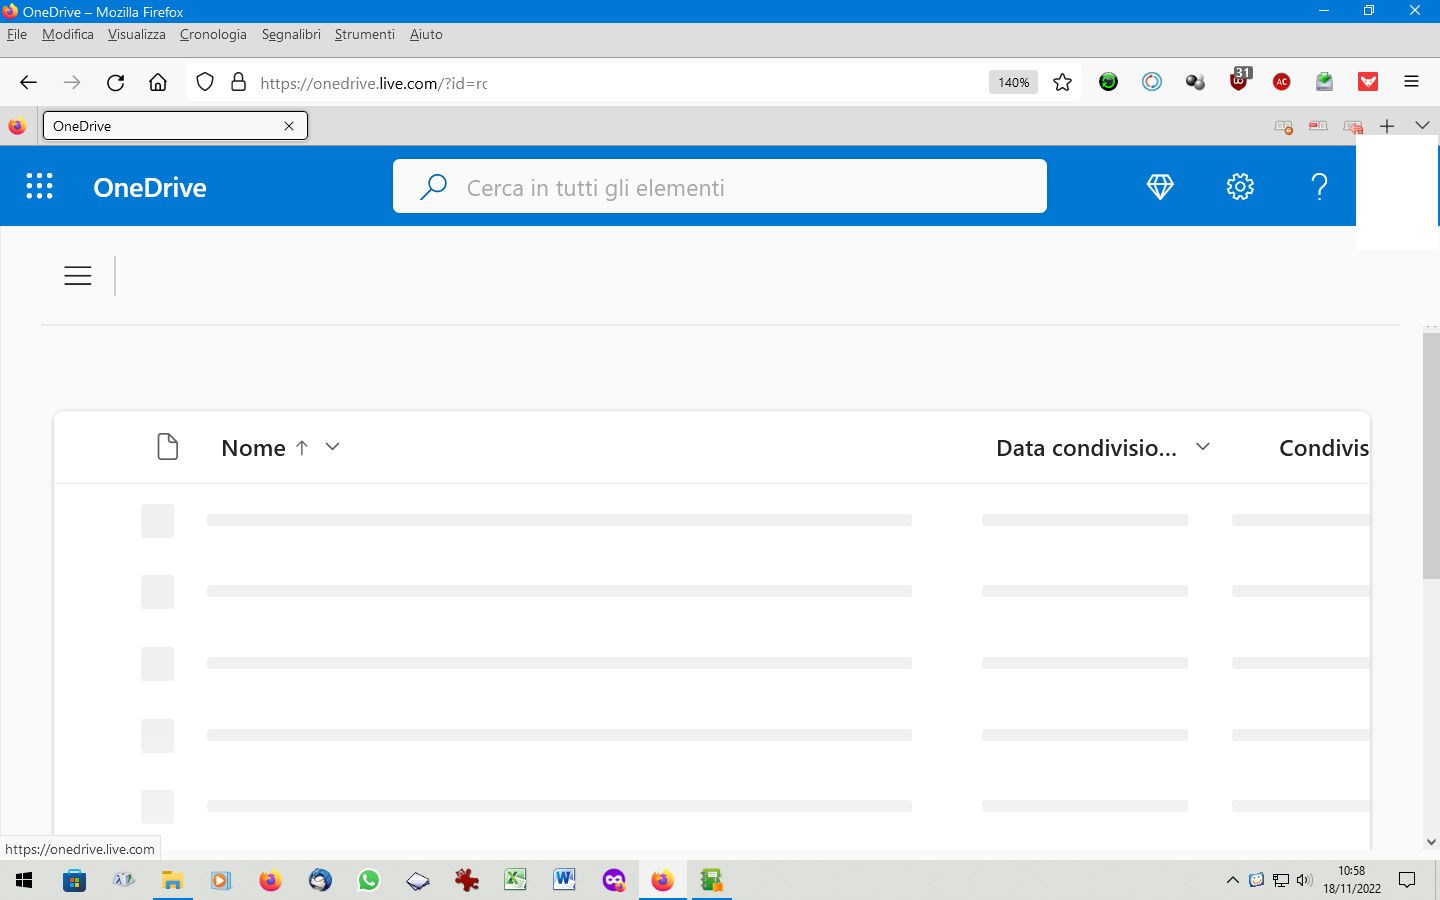
Task: Open the Vivaldi-style red fox extension icon
Action: click(1368, 82)
